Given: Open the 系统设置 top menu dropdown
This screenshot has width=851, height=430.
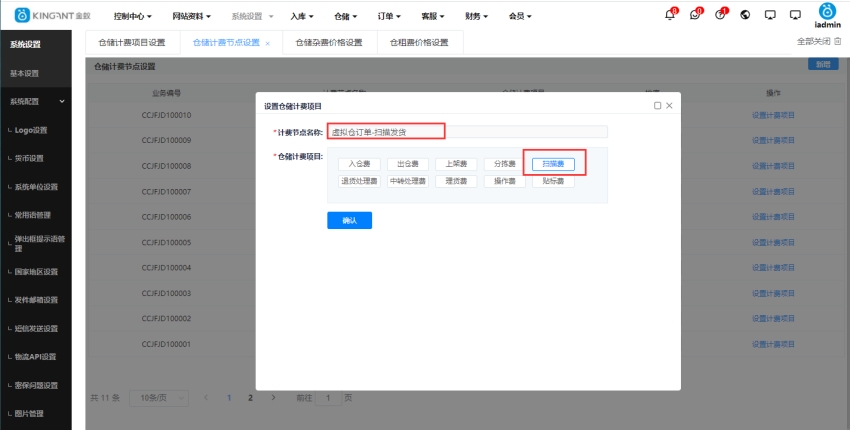Looking at the screenshot, I should [252, 16].
